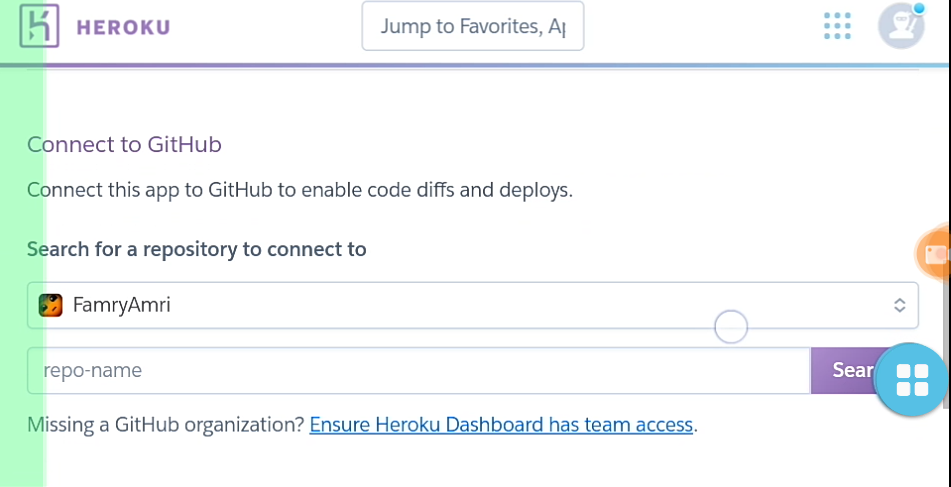This screenshot has height=487, width=951.
Task: Click the Missing a GitHub organization text
Action: pyautogui.click(x=166, y=424)
